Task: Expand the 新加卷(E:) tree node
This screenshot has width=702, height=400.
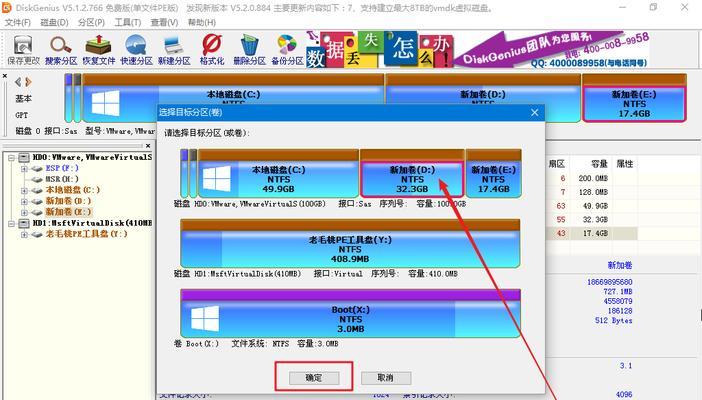Action: (x=24, y=212)
